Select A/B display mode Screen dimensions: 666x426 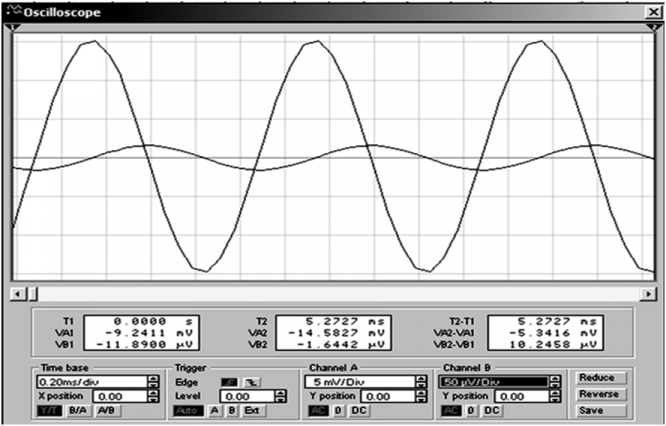tap(108, 411)
